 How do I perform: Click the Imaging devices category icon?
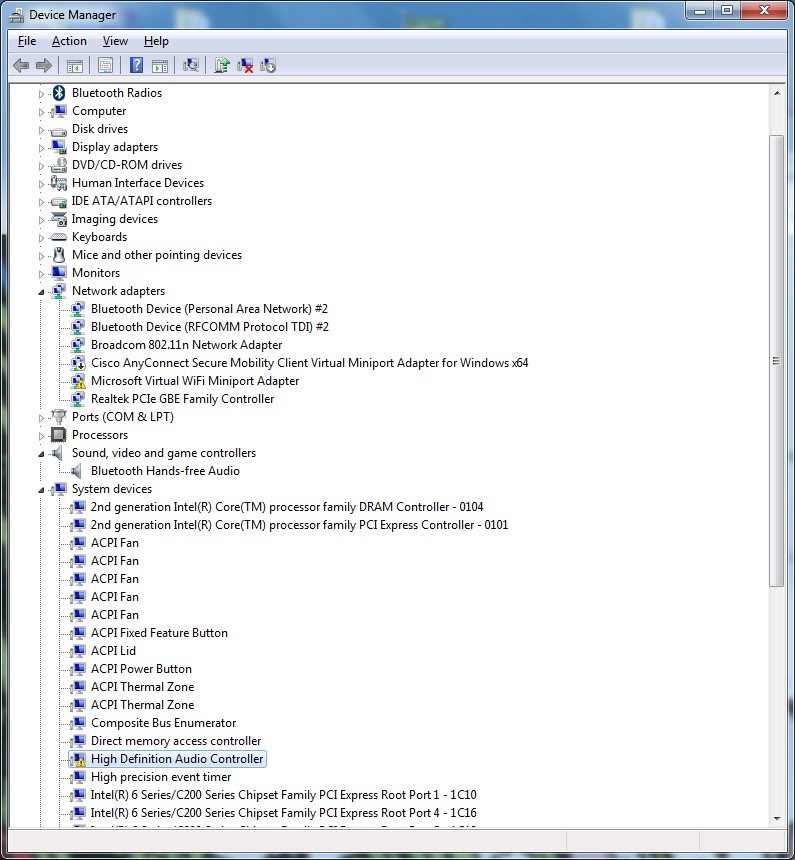59,219
